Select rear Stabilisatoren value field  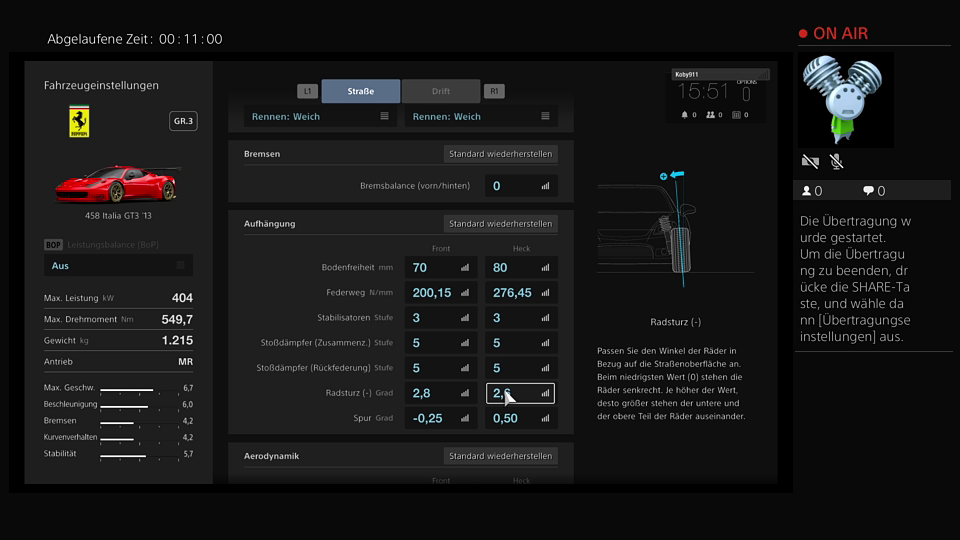(x=521, y=318)
